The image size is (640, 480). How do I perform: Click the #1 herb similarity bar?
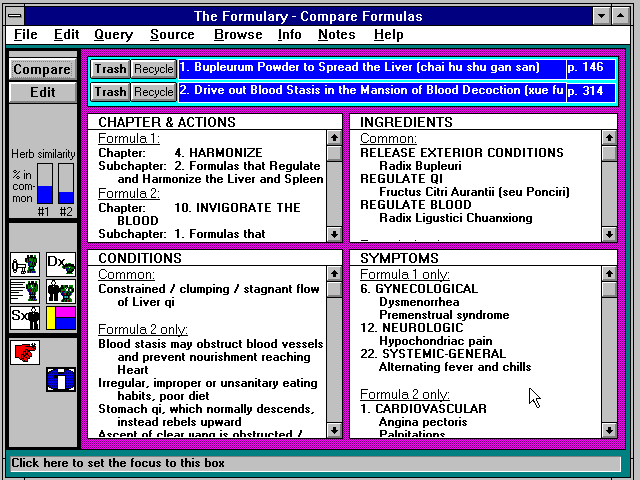[44, 184]
